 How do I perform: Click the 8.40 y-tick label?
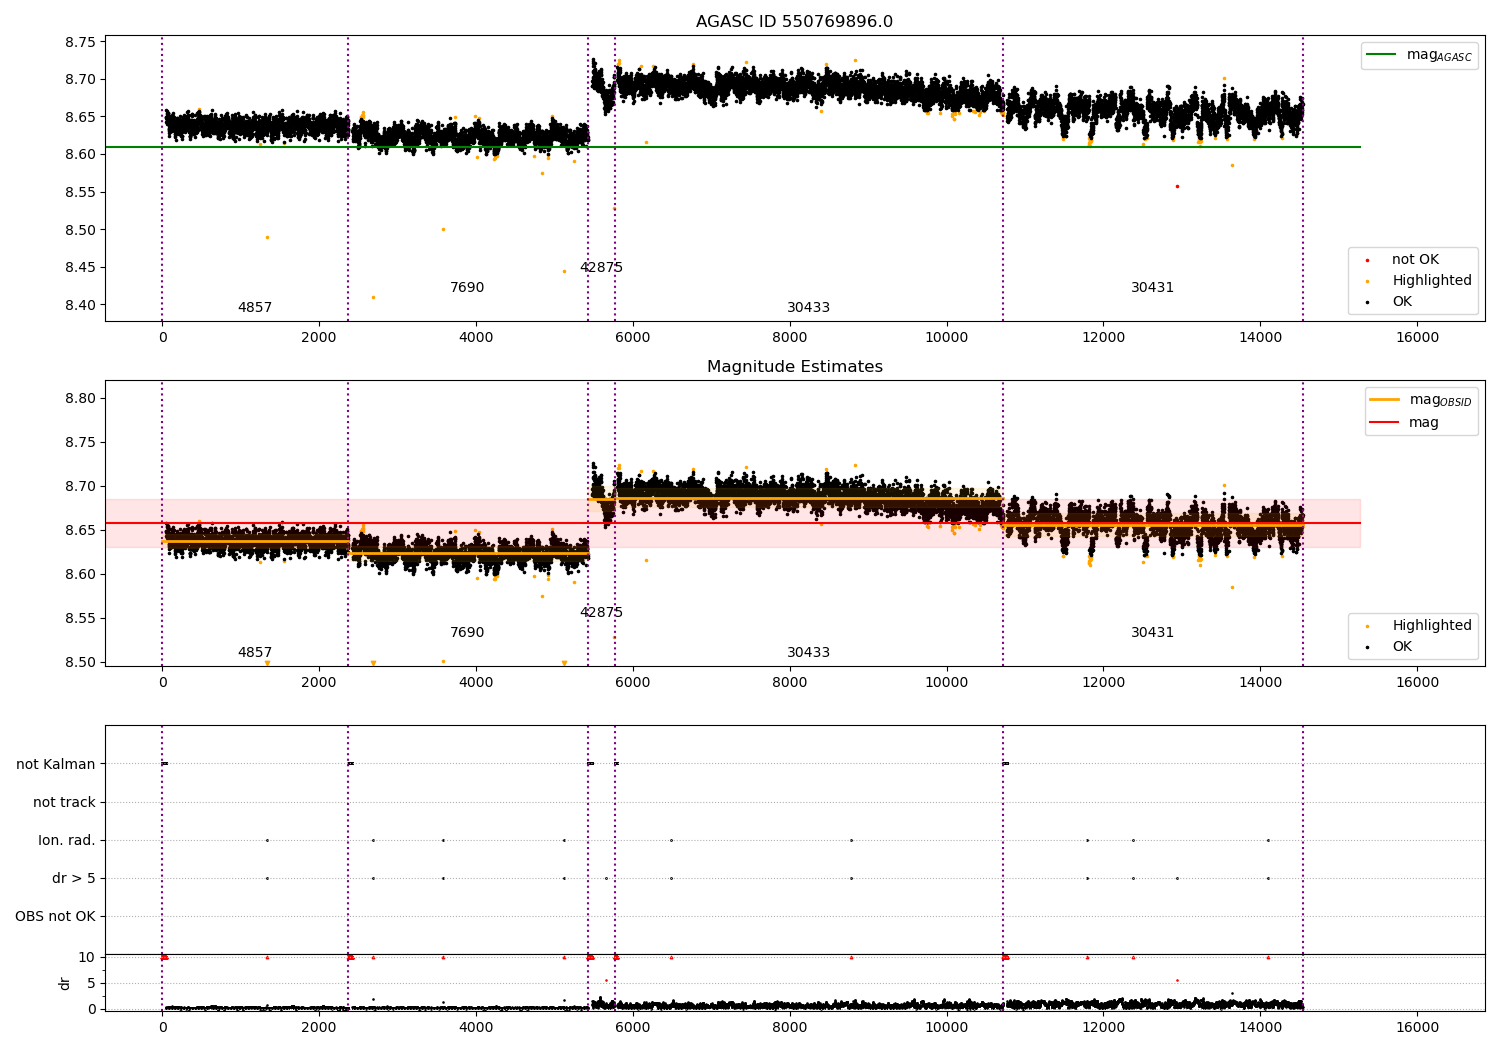coord(80,305)
